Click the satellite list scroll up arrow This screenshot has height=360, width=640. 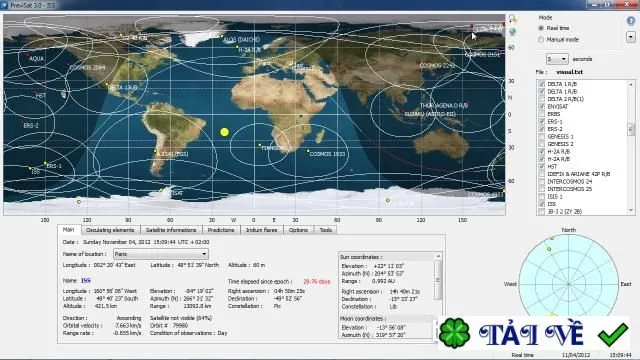tap(631, 84)
